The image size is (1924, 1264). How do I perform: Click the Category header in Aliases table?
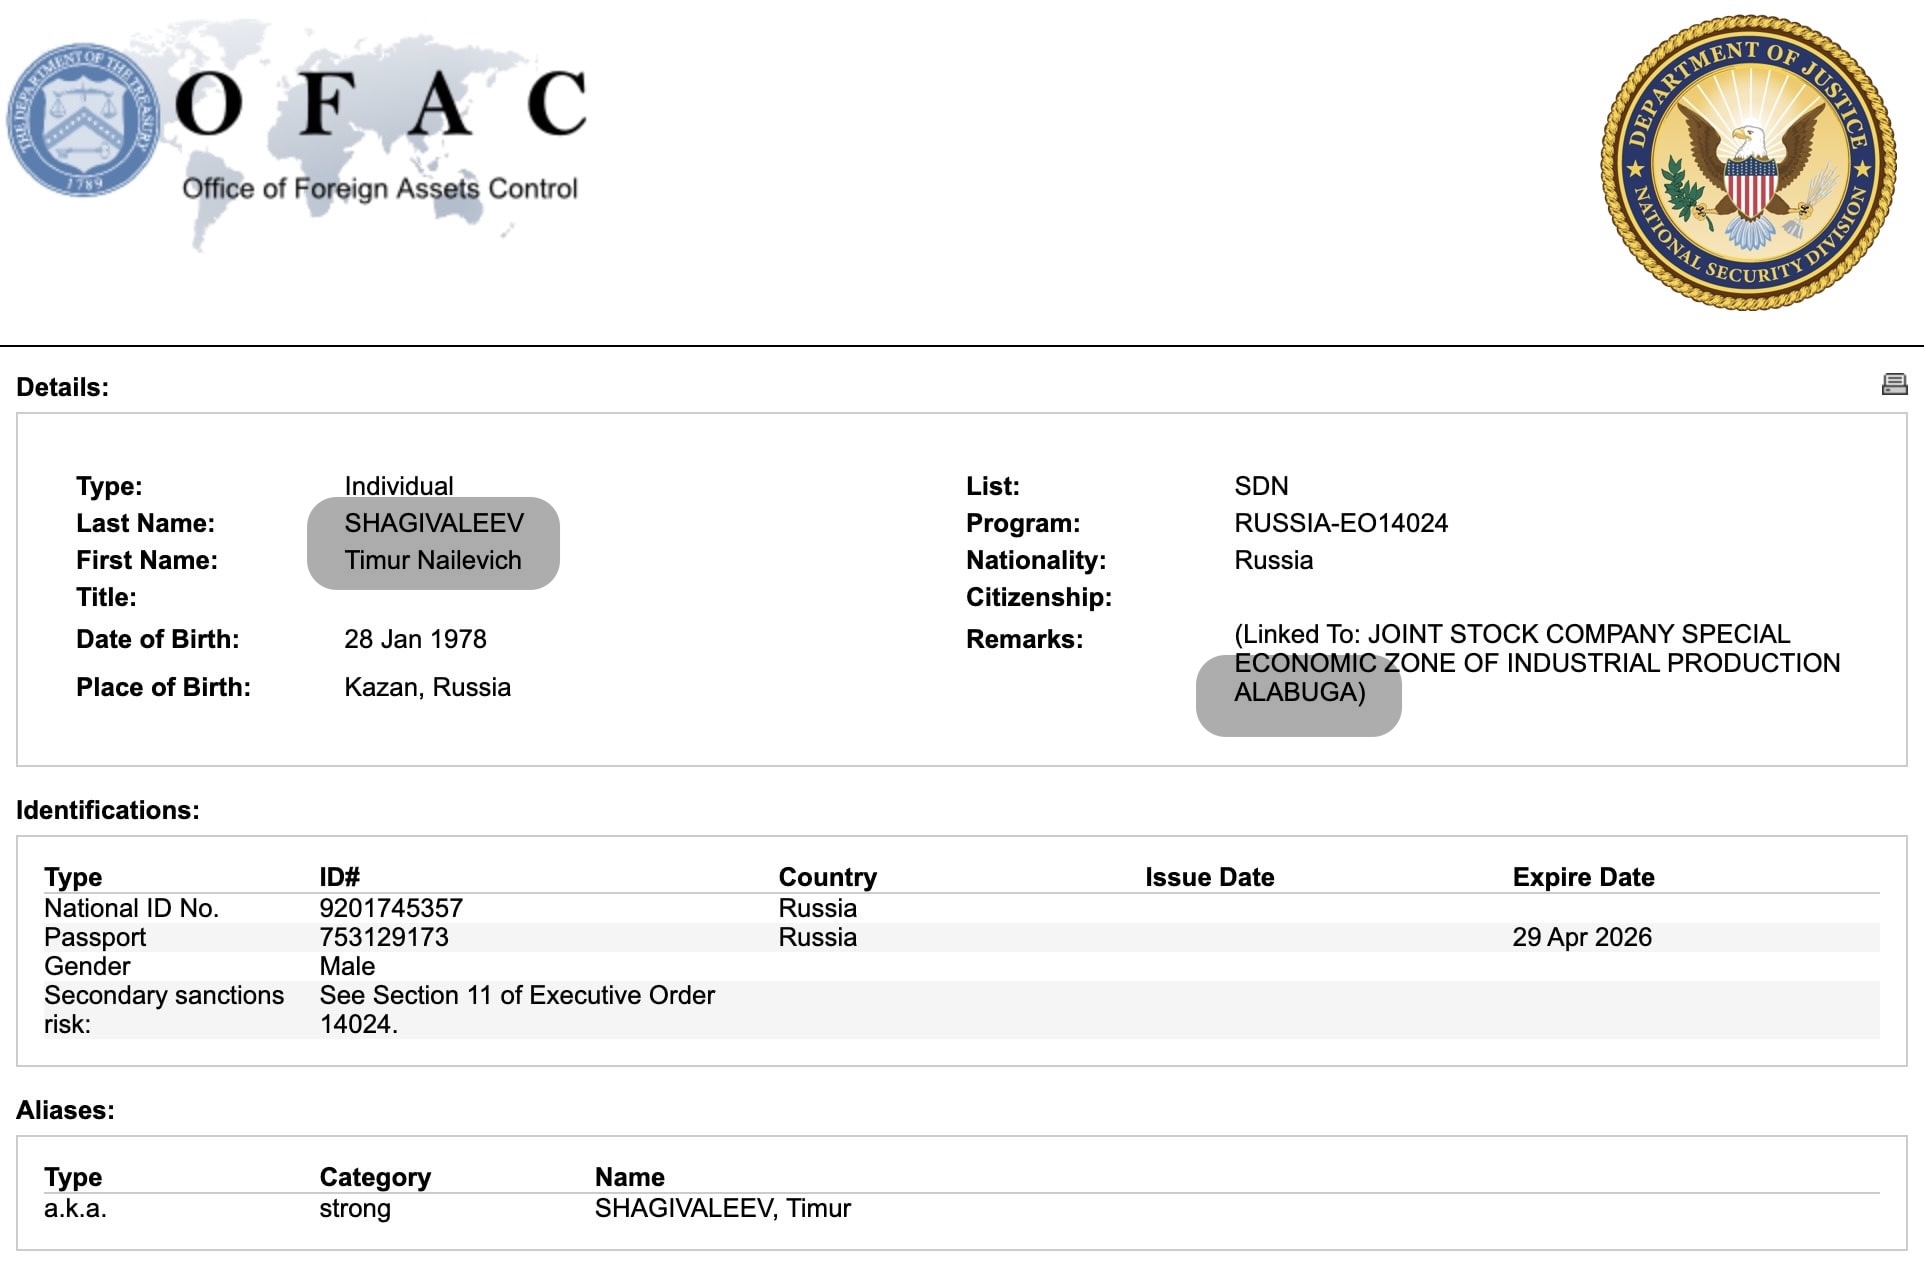coord(375,1177)
